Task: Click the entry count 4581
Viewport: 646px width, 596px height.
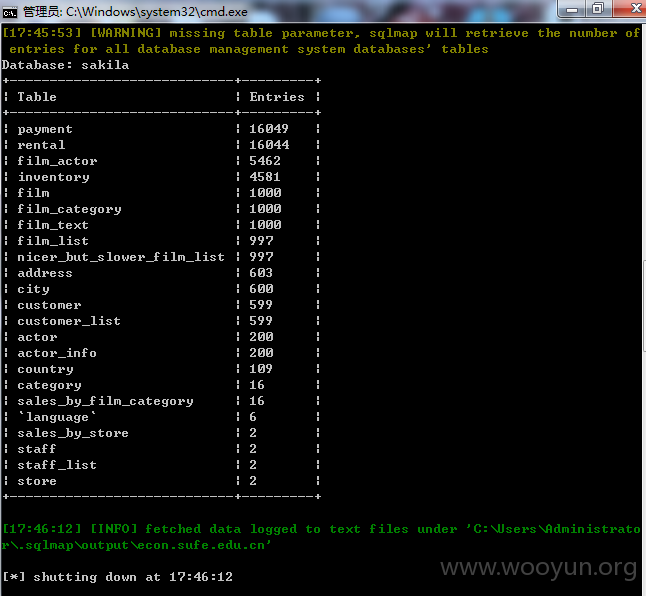Action: [265, 177]
